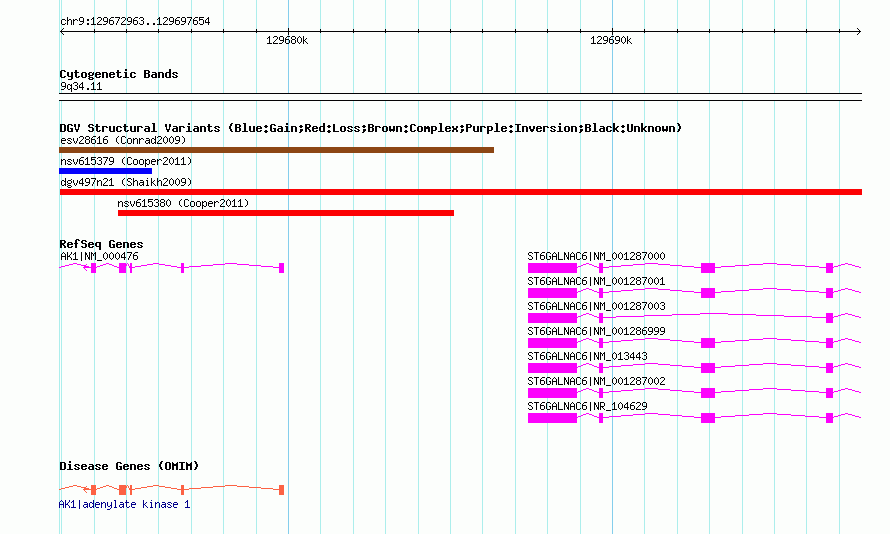Open ST6GALNAC6|NR_104629 transcript label

pos(587,406)
